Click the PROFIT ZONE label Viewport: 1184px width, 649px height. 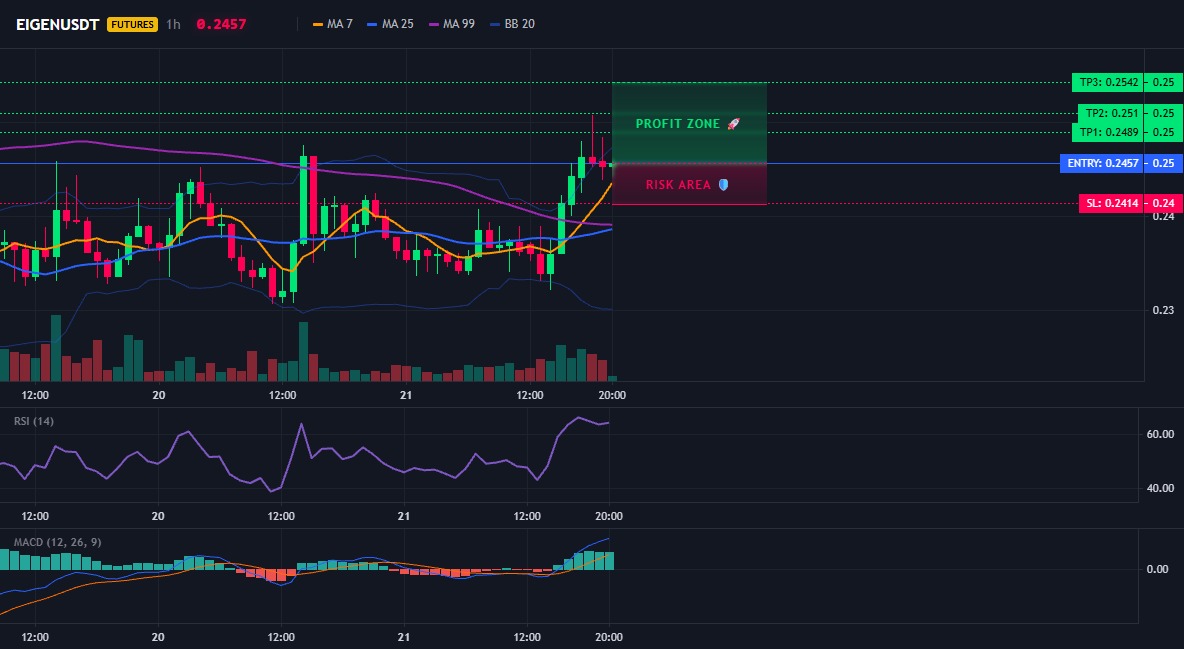[678, 124]
